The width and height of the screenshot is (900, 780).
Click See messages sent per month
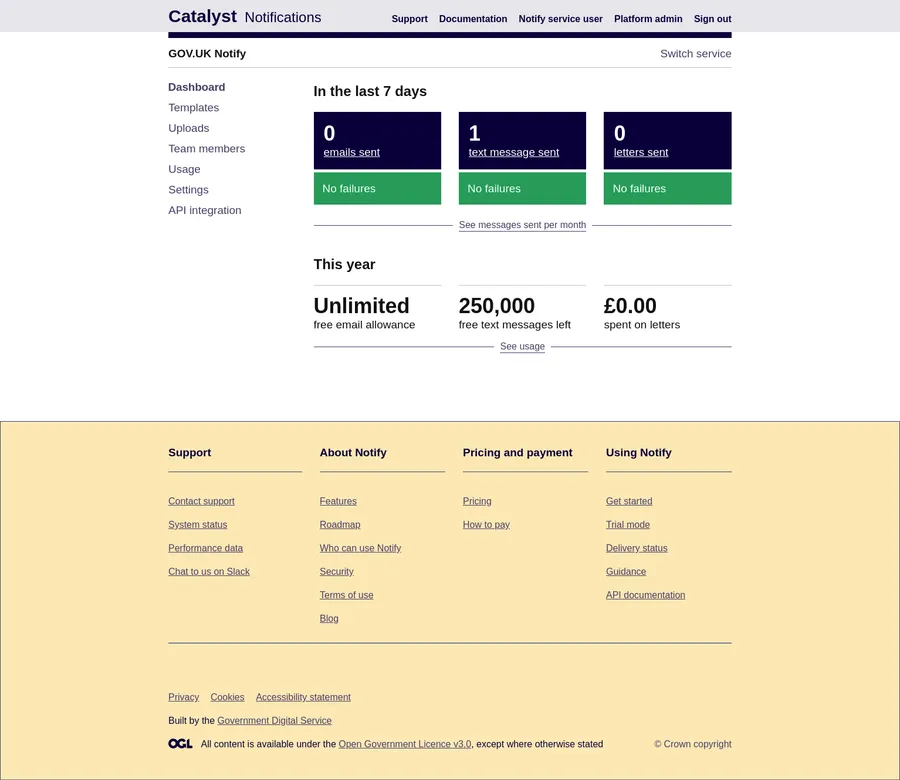(522, 225)
